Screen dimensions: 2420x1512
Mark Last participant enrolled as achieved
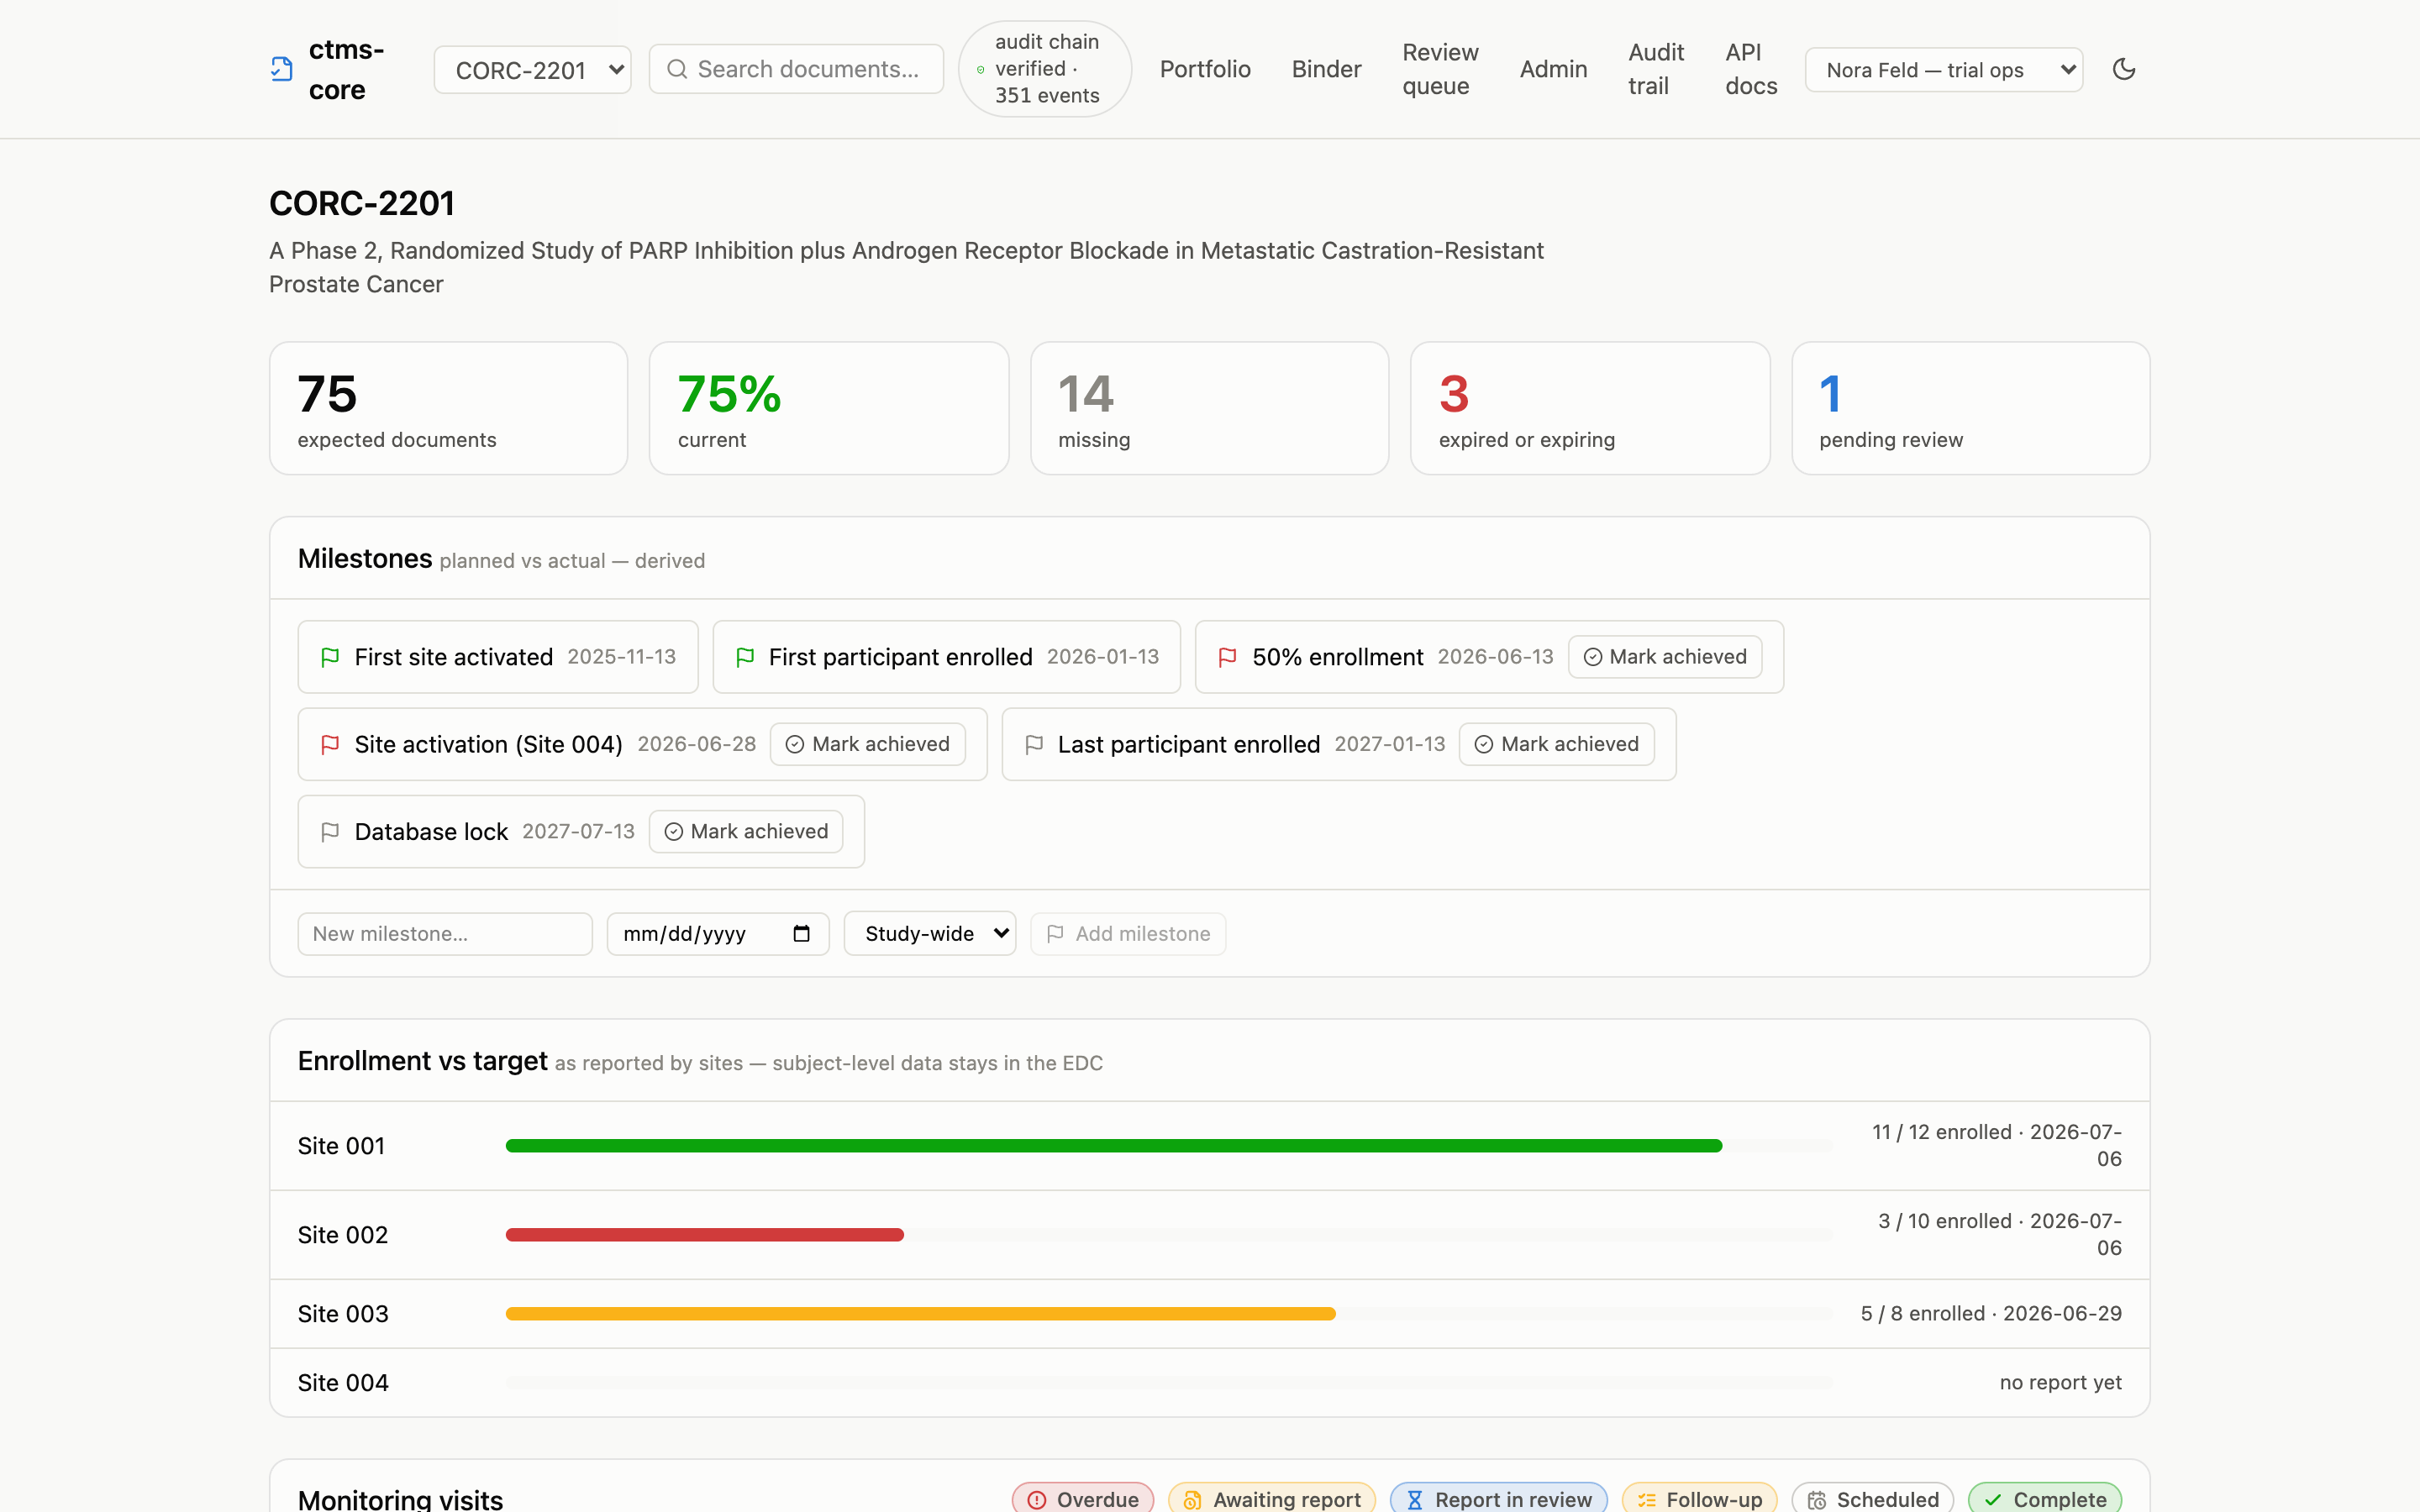coord(1556,744)
